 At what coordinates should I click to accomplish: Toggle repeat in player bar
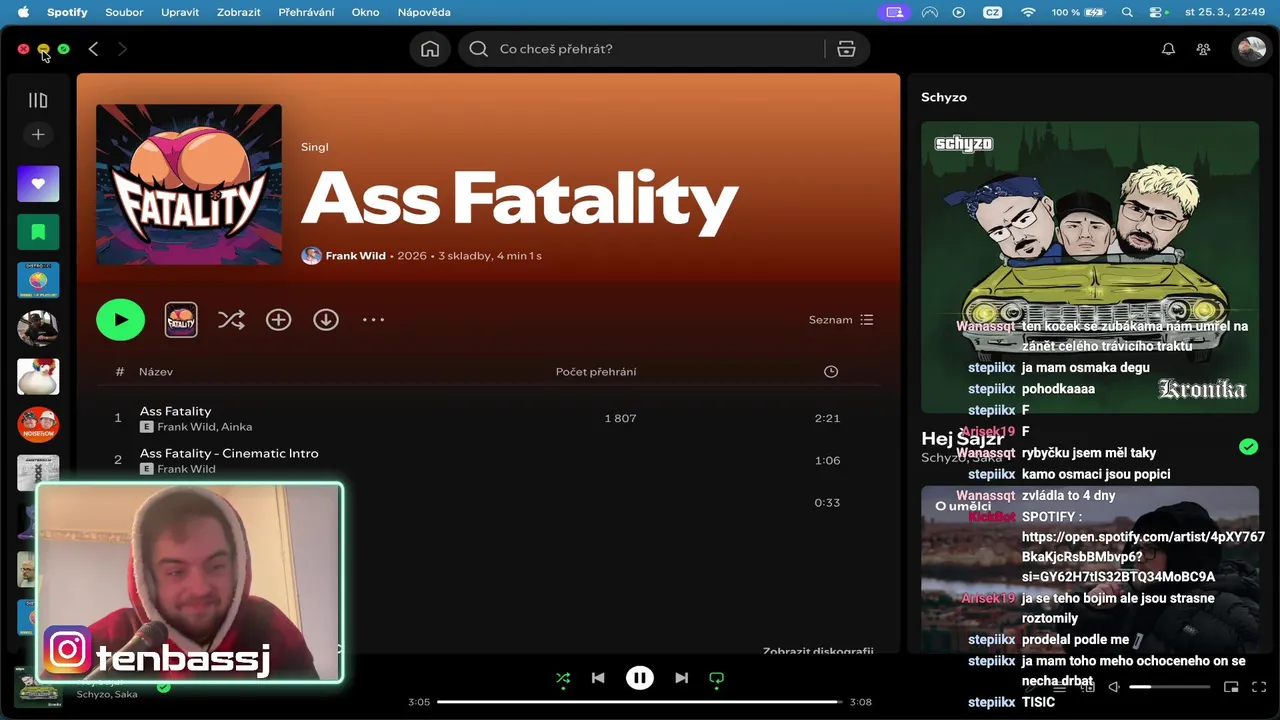pos(716,678)
